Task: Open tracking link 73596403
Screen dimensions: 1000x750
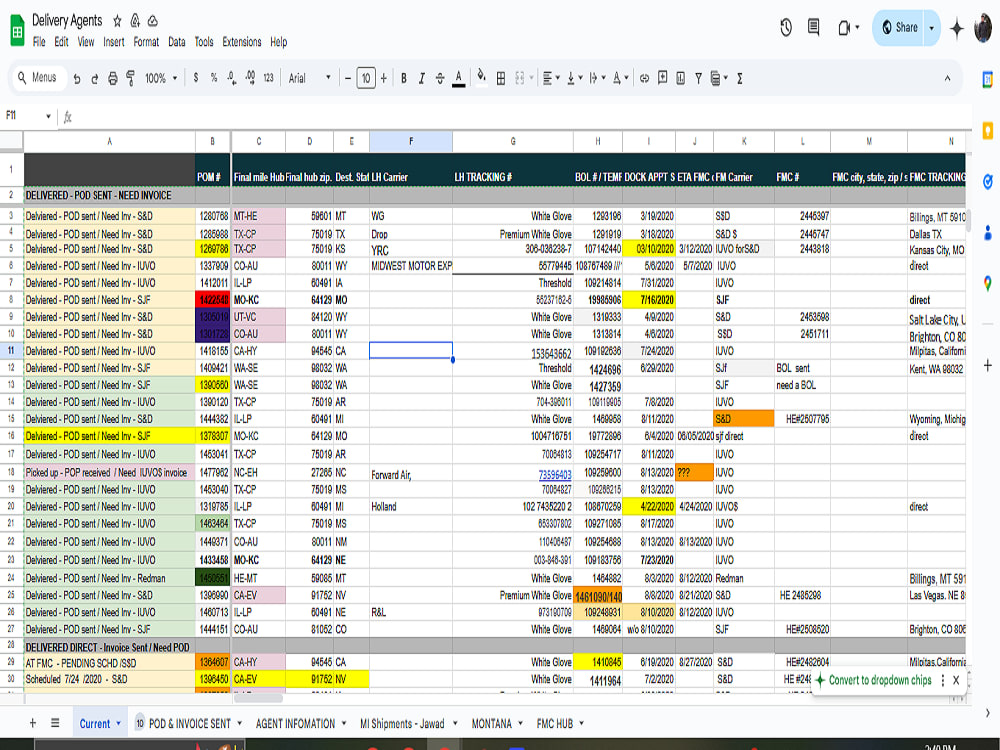Action: coord(555,474)
